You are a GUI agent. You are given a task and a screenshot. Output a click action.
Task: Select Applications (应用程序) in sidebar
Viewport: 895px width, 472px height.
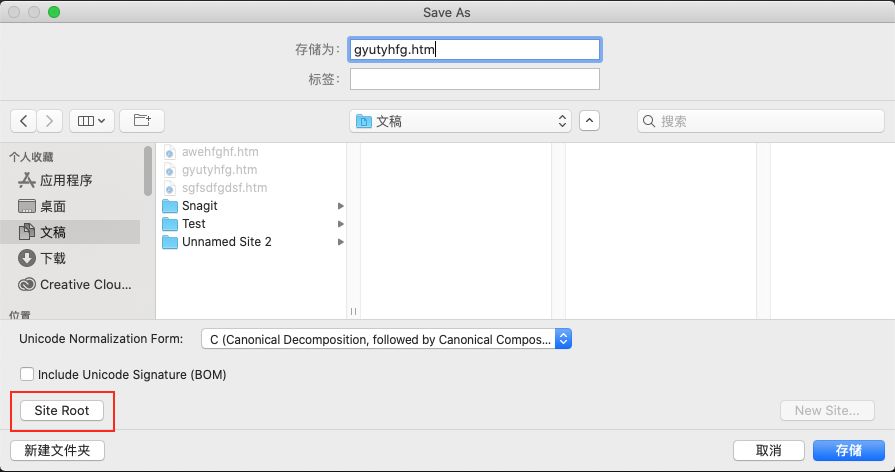coord(66,181)
